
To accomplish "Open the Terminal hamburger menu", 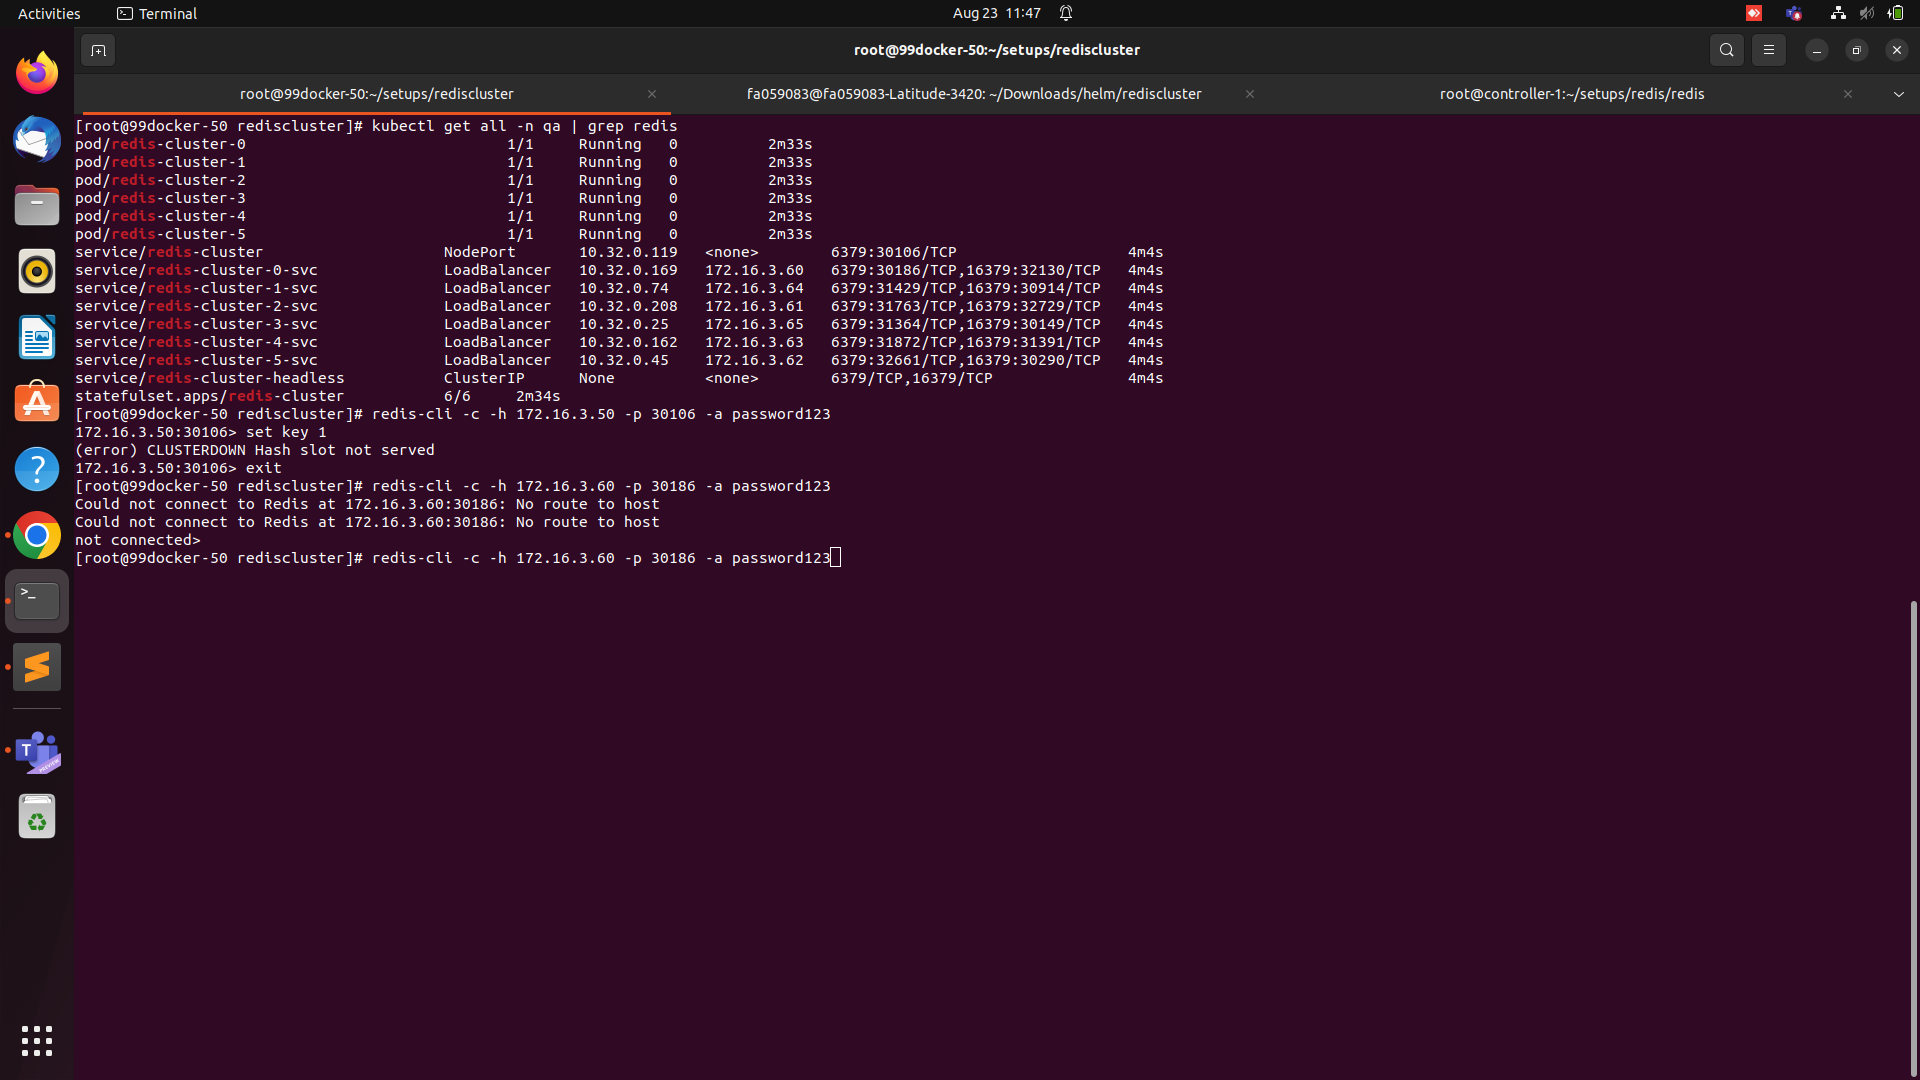I will [1768, 49].
